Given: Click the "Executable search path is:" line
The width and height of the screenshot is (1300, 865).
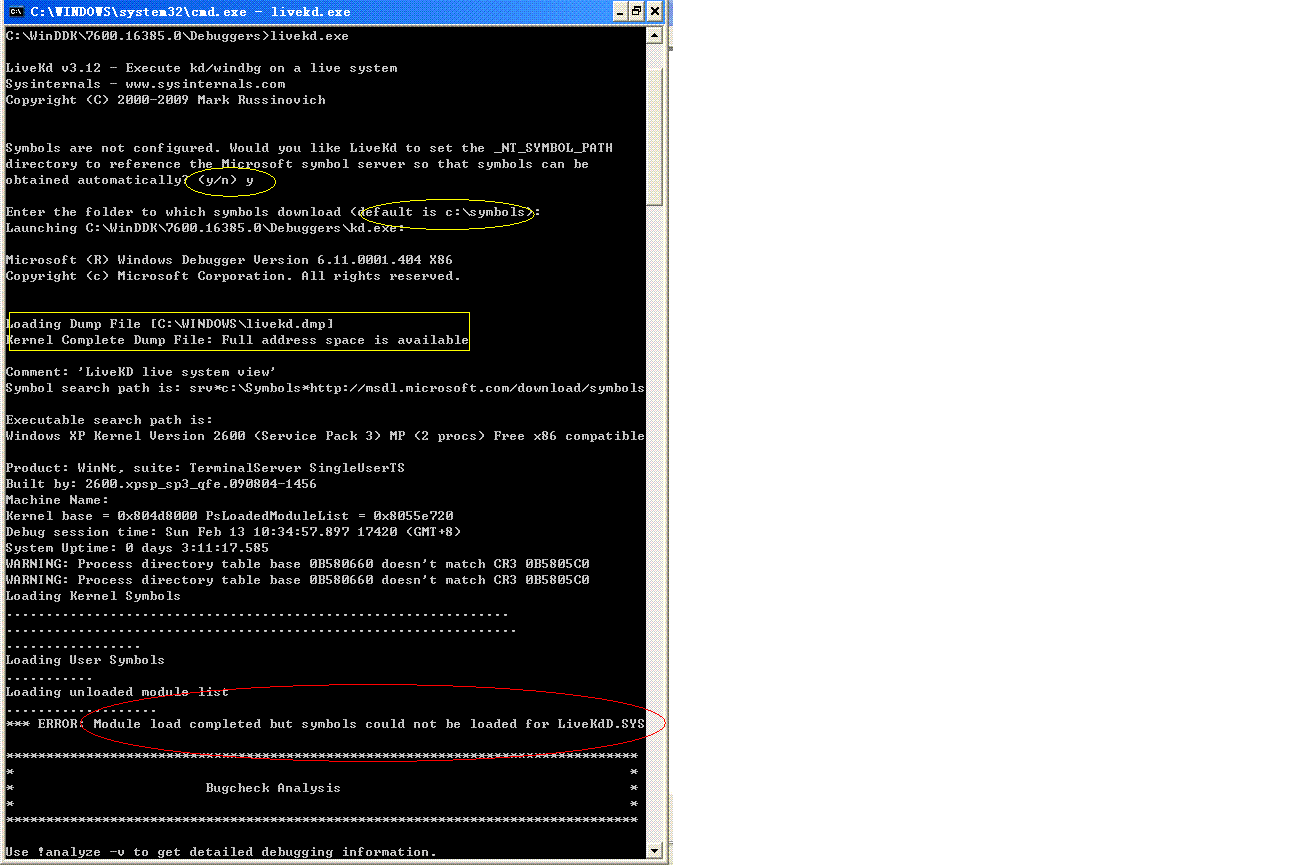Looking at the screenshot, I should pos(110,420).
